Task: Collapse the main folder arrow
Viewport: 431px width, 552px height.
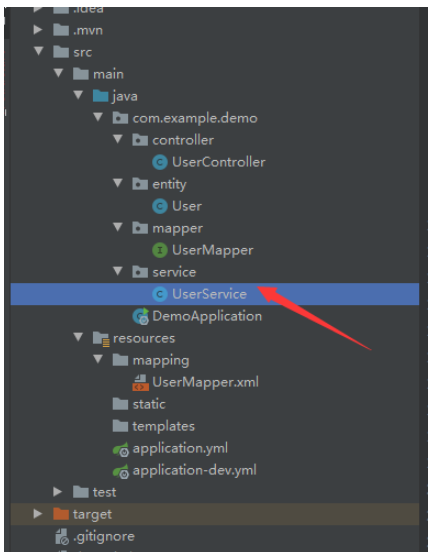Action: click(x=58, y=73)
